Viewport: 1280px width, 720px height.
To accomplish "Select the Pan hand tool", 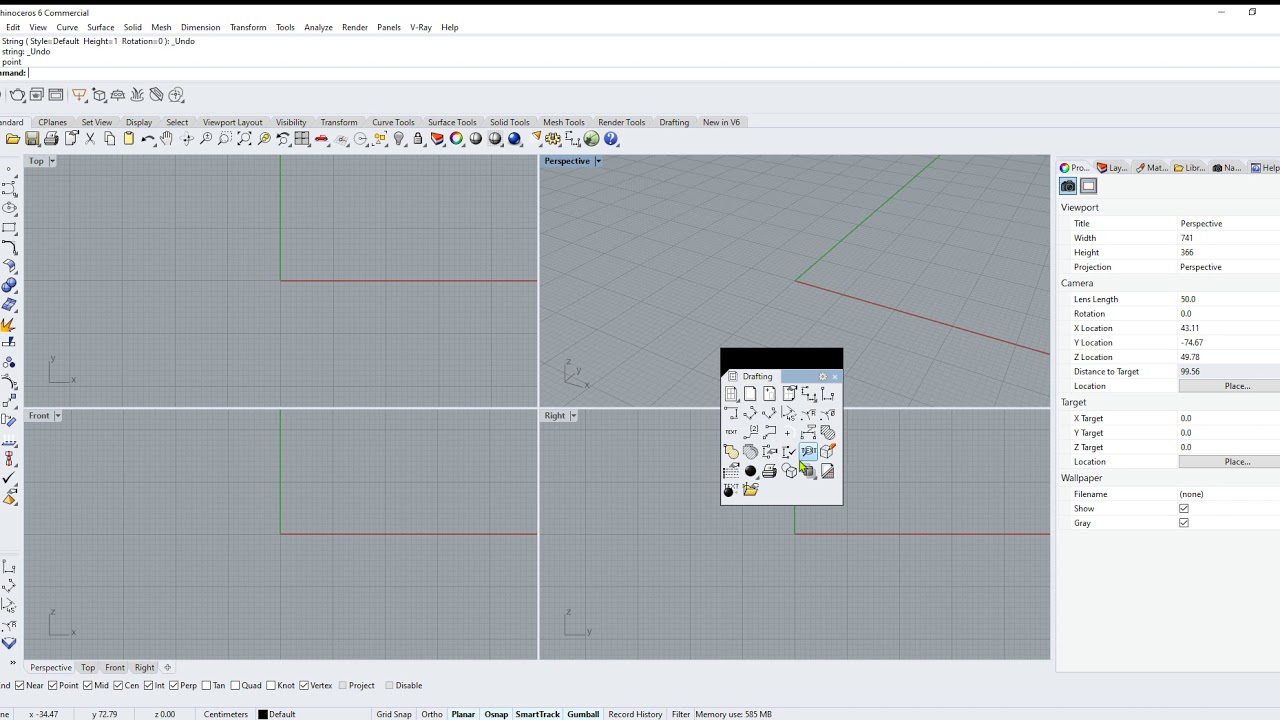I will pos(167,139).
